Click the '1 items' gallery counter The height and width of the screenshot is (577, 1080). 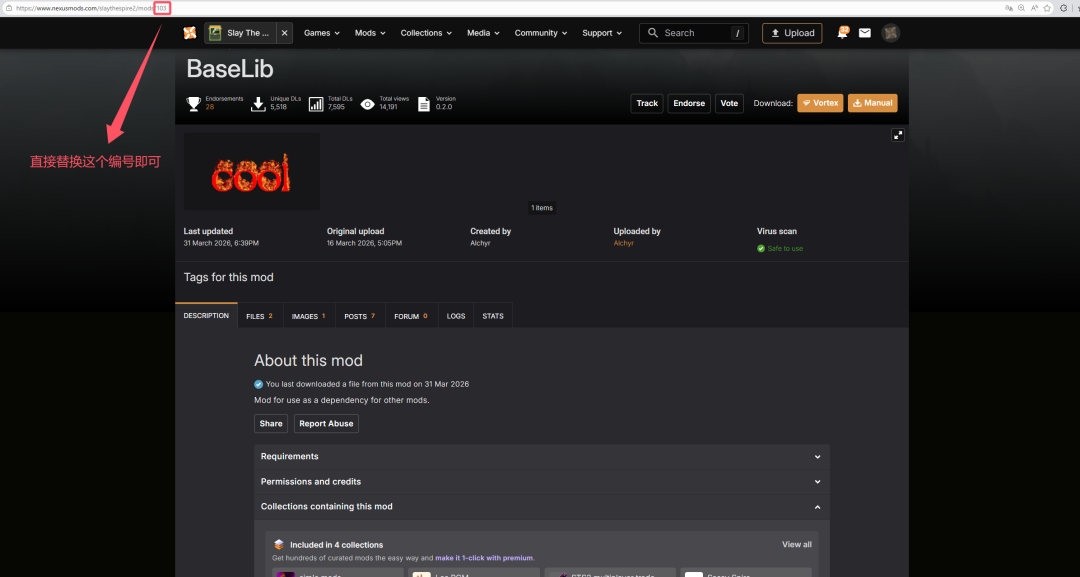542,208
